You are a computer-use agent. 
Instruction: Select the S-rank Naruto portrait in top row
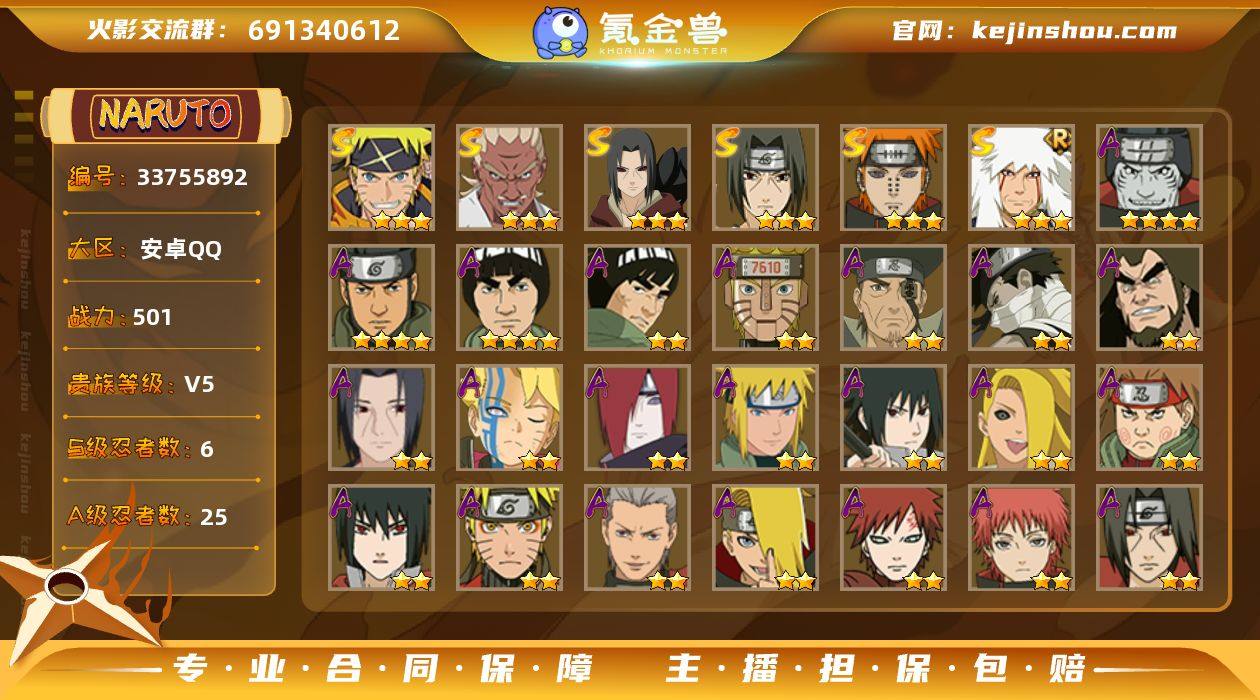pos(381,178)
